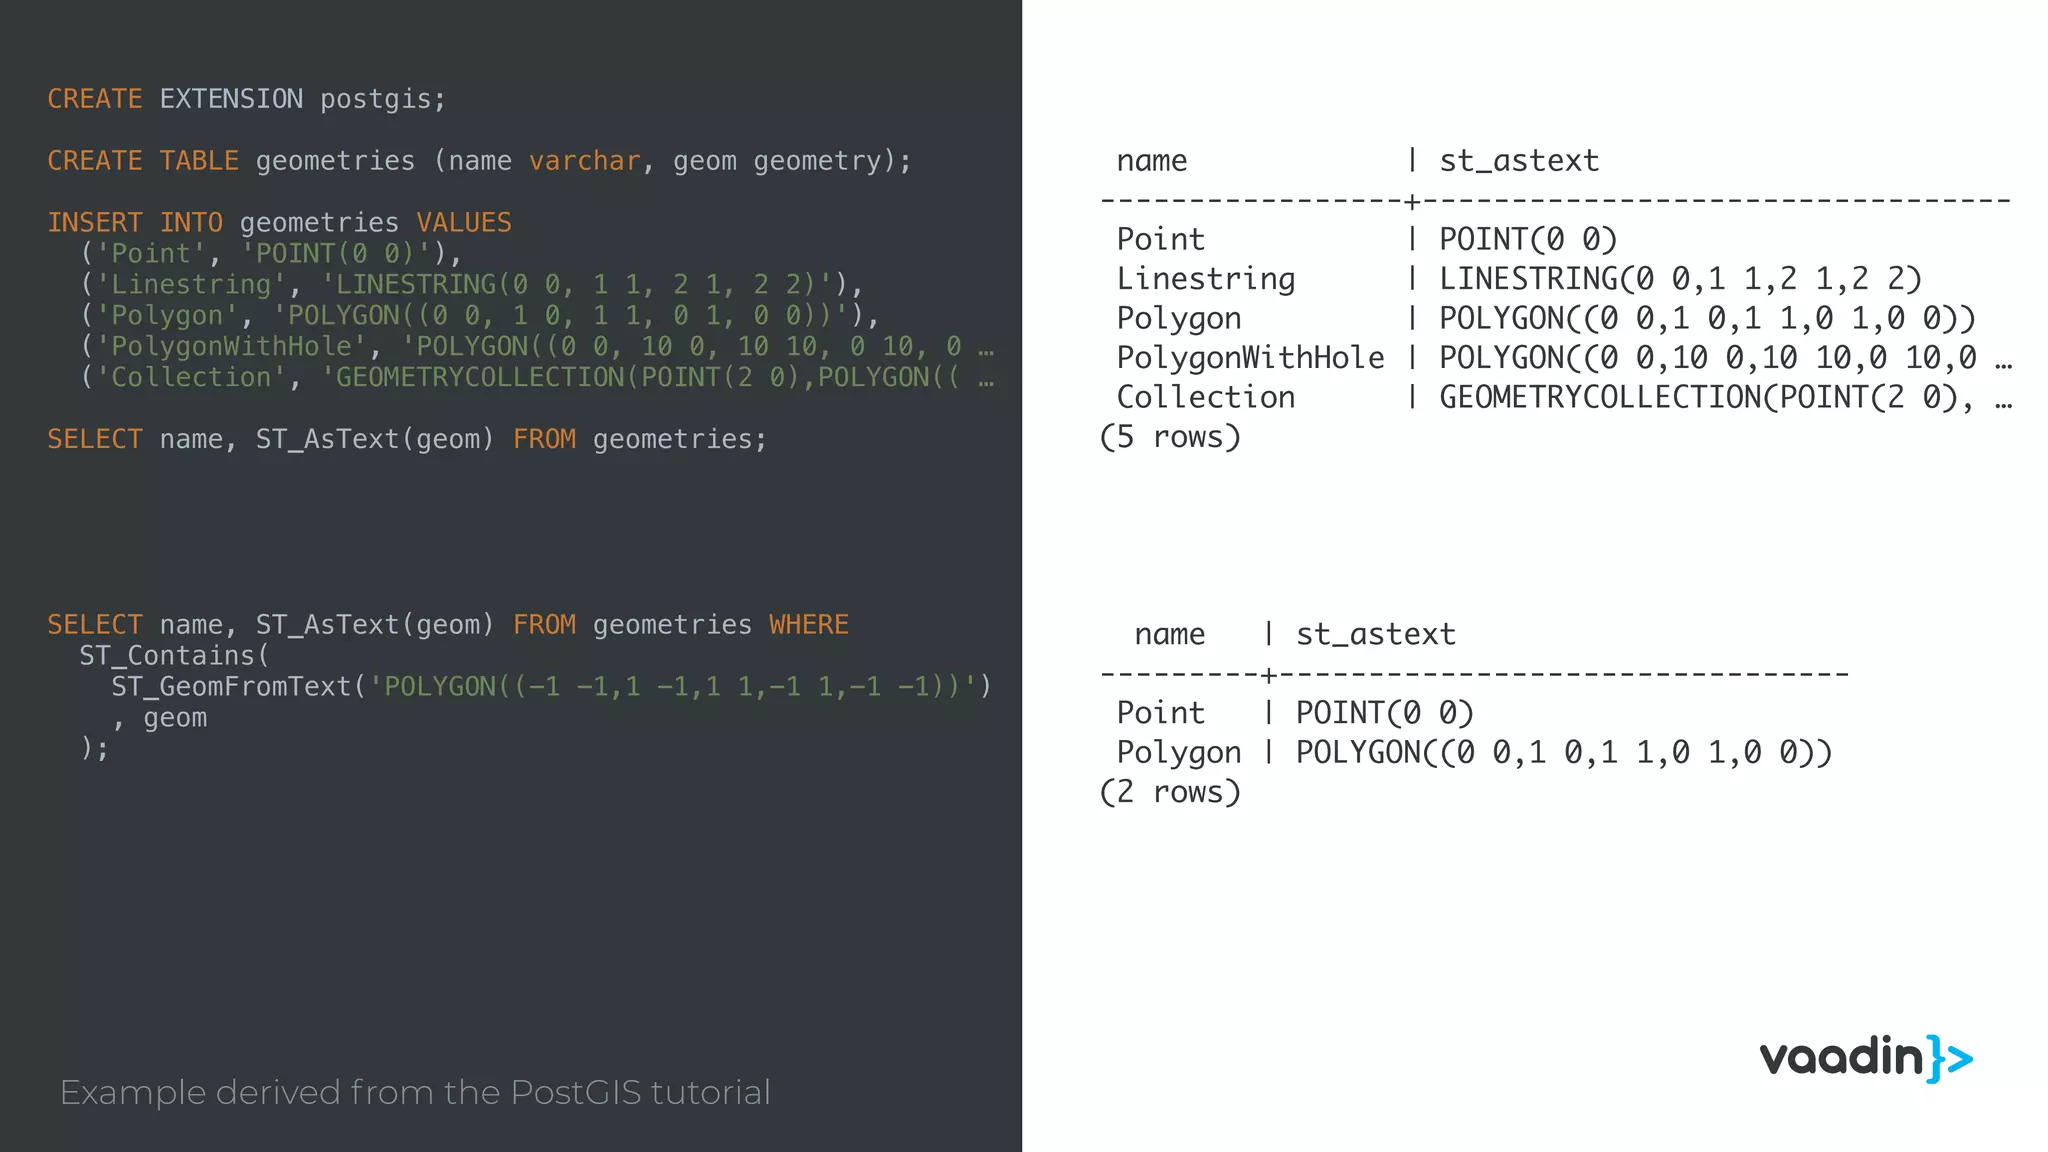Image resolution: width=2048 pixels, height=1152 pixels.
Task: Click the 'Linestring' insert code line
Action: [471, 284]
